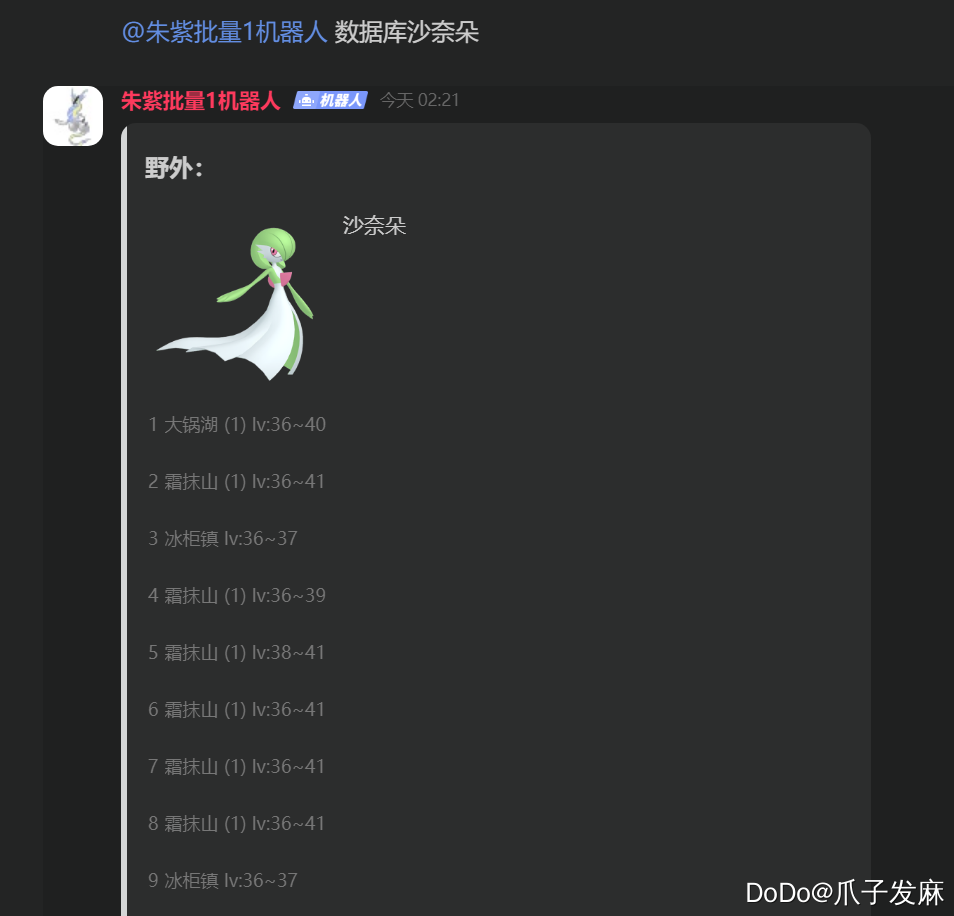View the 沙奈朵 Gardevoir image
This screenshot has height=916, width=954.
pos(236,304)
